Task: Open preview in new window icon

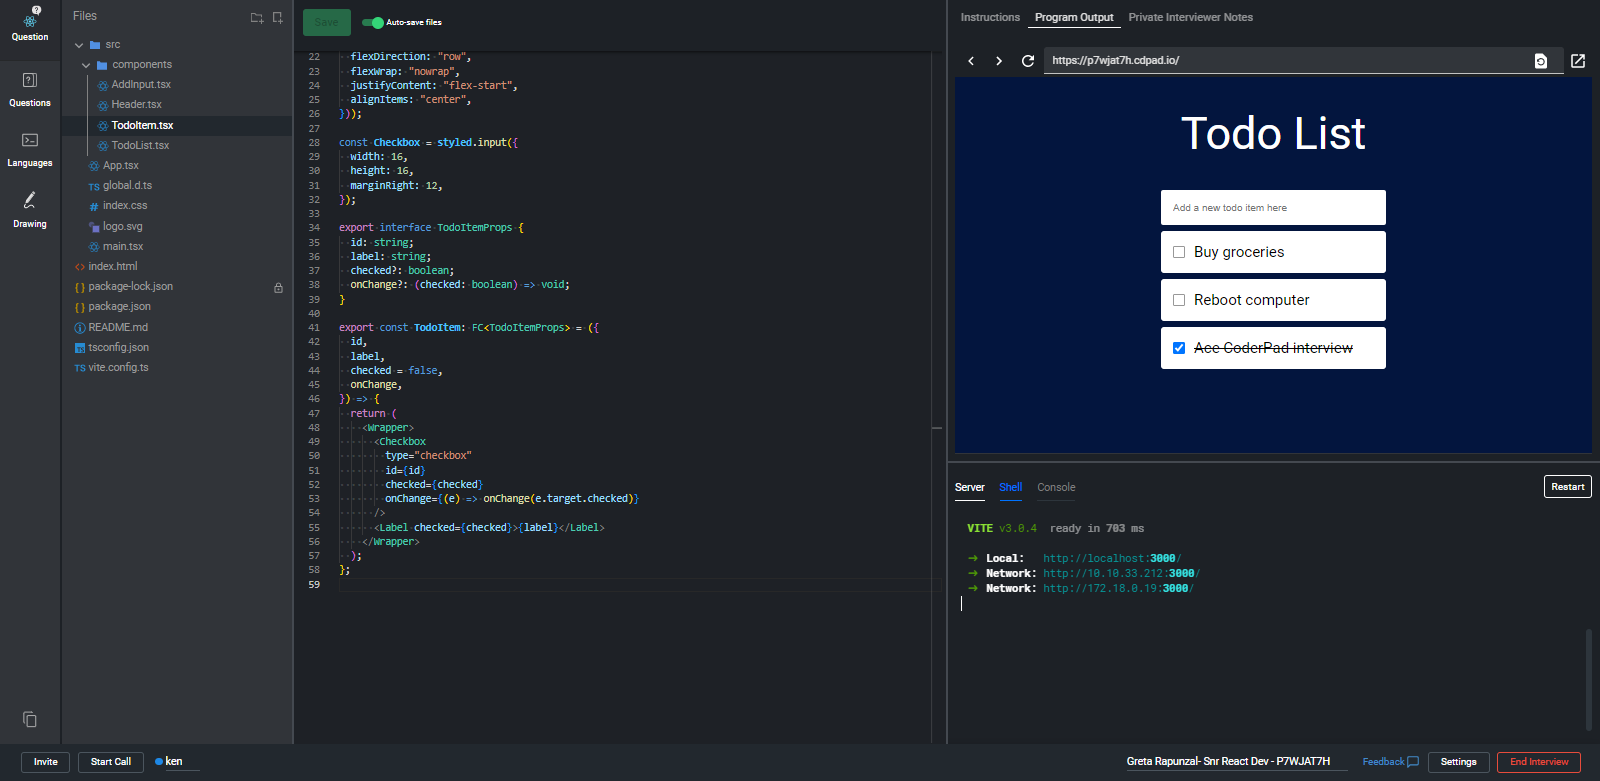Action: [1578, 61]
